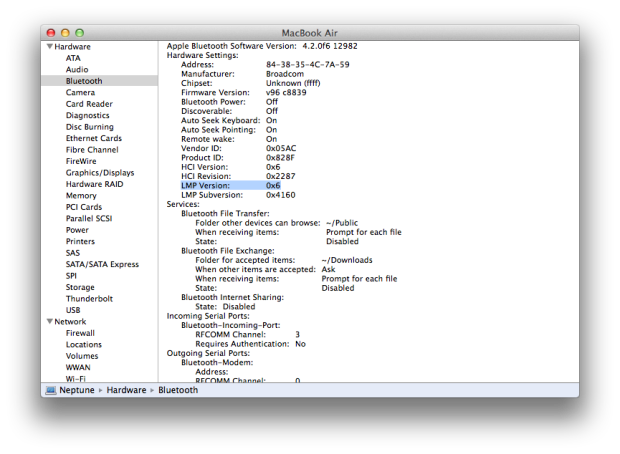Click the Bluetooth Internet Sharing heading

point(232,297)
